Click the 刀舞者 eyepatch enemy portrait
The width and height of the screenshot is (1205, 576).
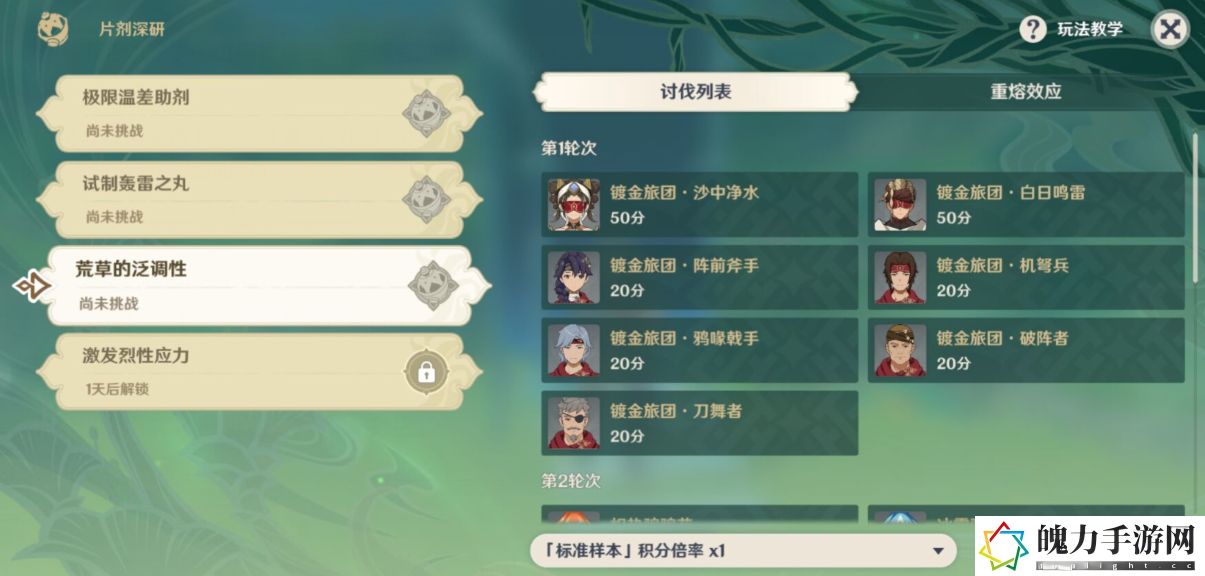click(x=574, y=423)
